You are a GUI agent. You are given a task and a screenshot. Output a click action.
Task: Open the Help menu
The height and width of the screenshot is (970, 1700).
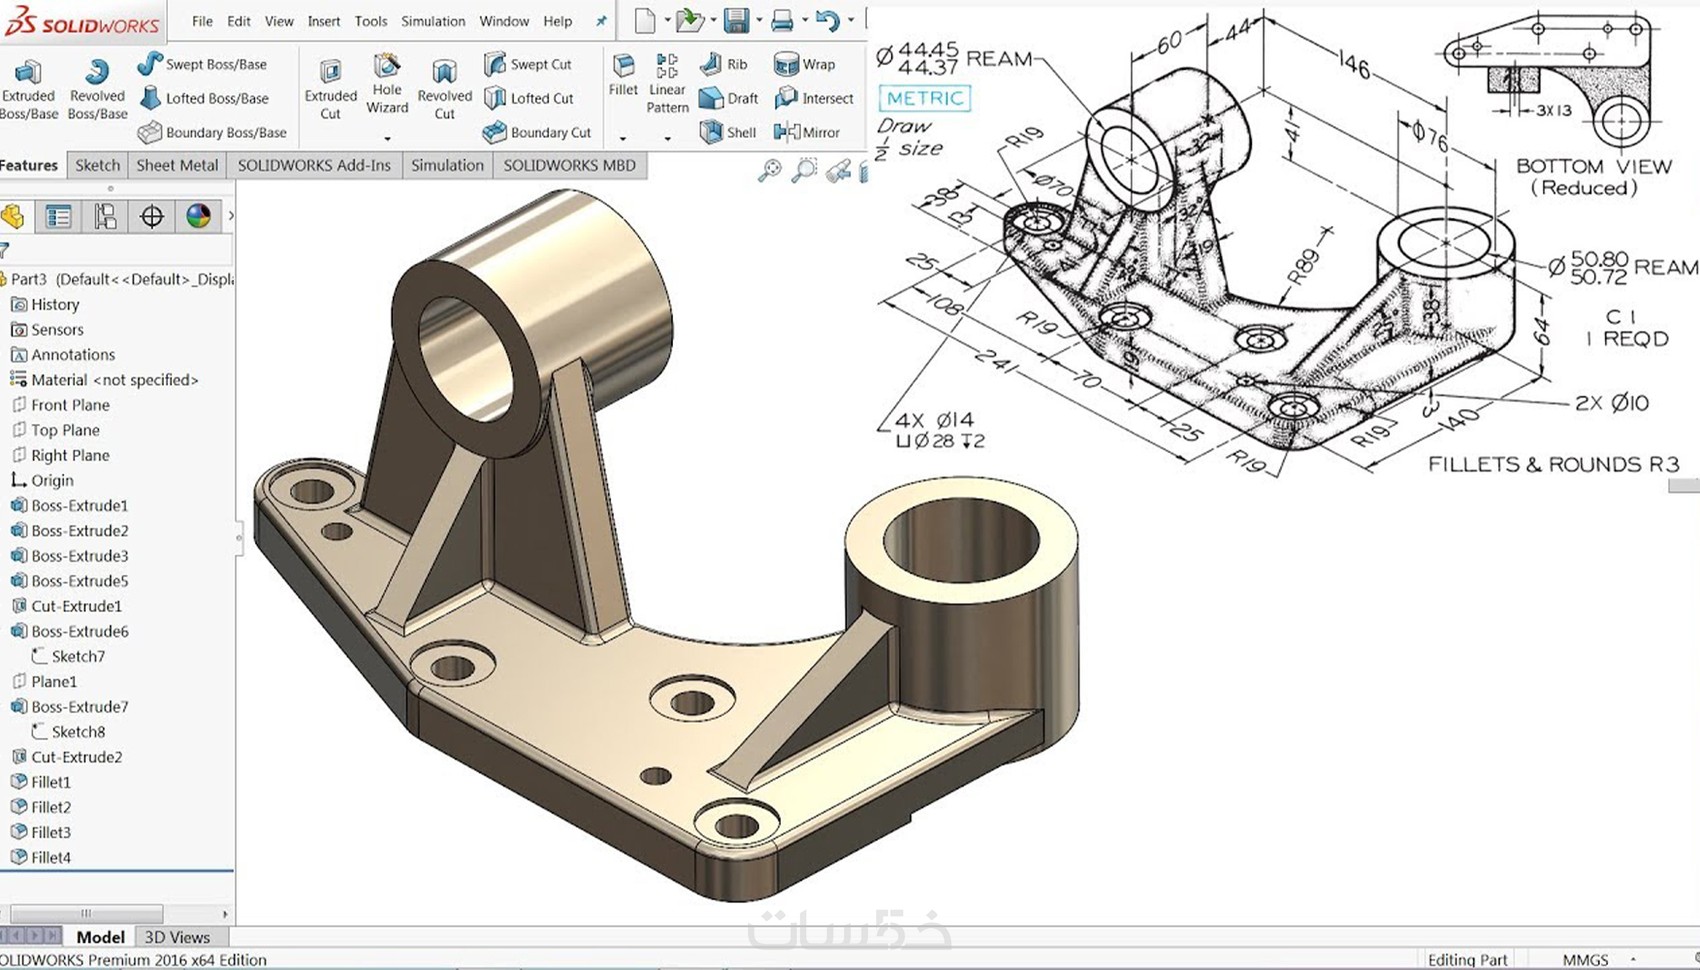558,21
